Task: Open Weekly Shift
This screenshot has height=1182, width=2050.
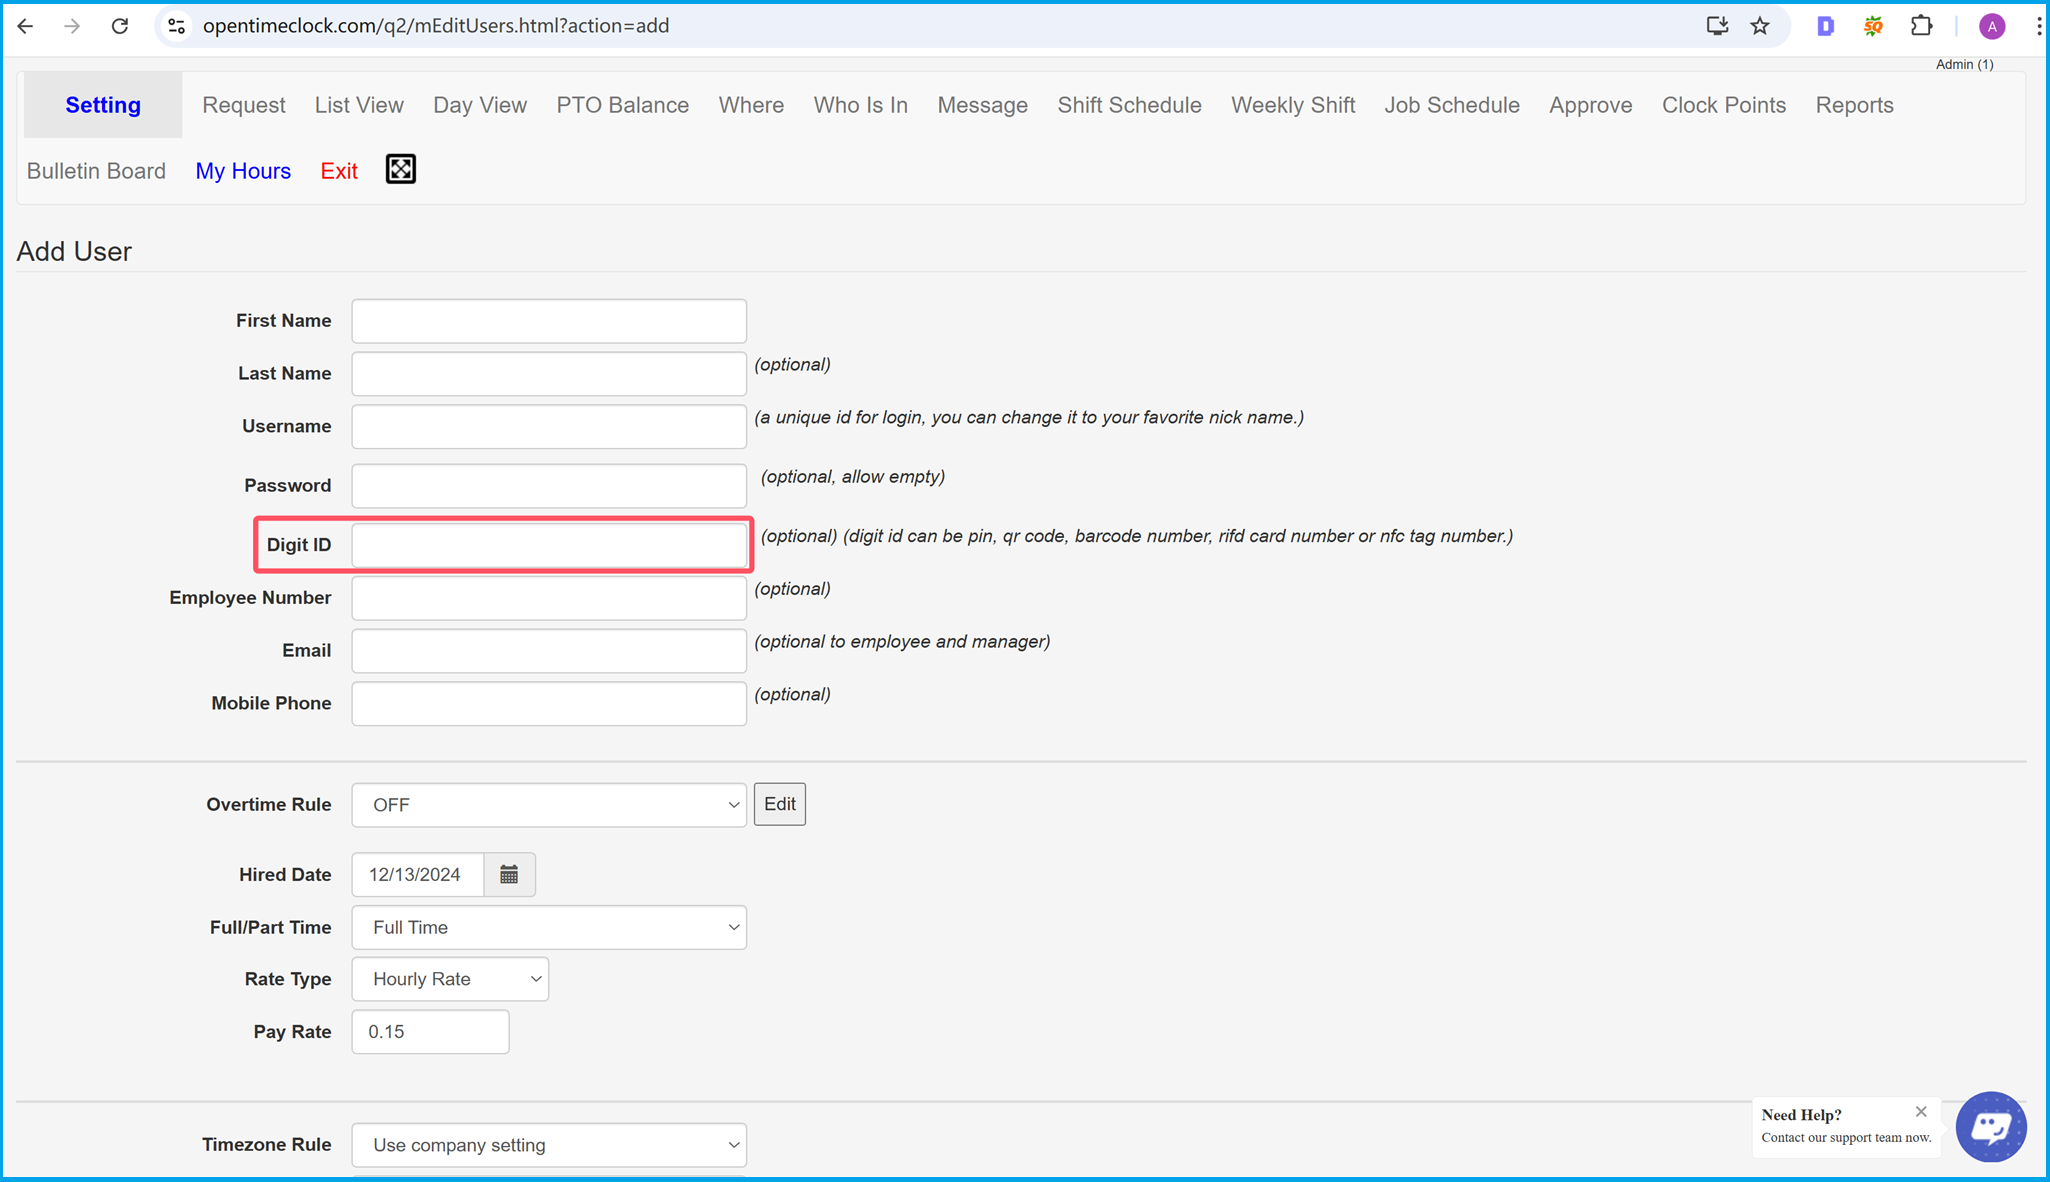Action: click(1293, 105)
